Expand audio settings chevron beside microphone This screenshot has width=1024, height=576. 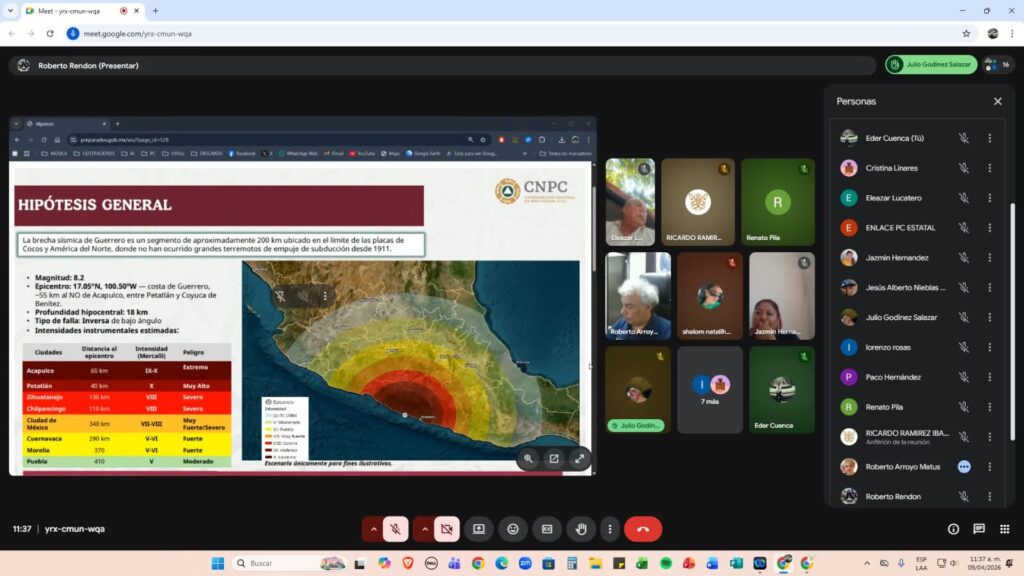[373, 529]
